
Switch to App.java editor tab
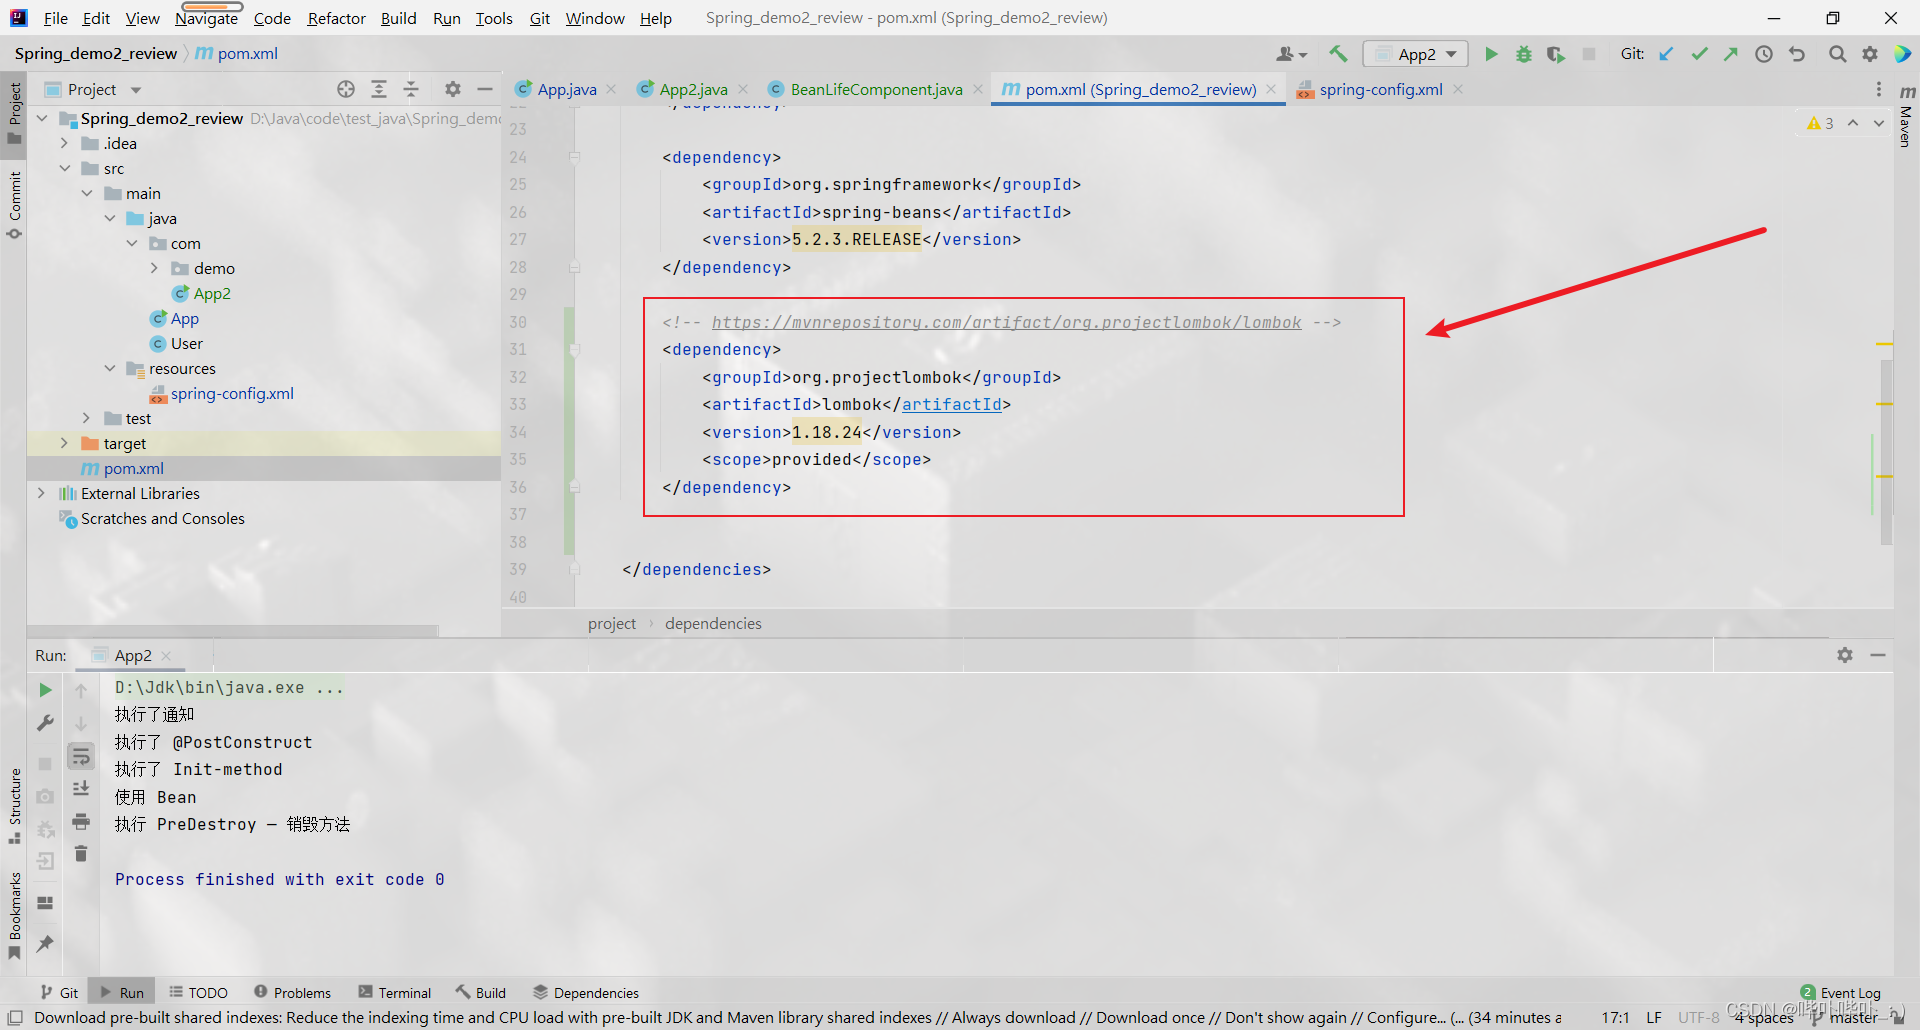[566, 89]
